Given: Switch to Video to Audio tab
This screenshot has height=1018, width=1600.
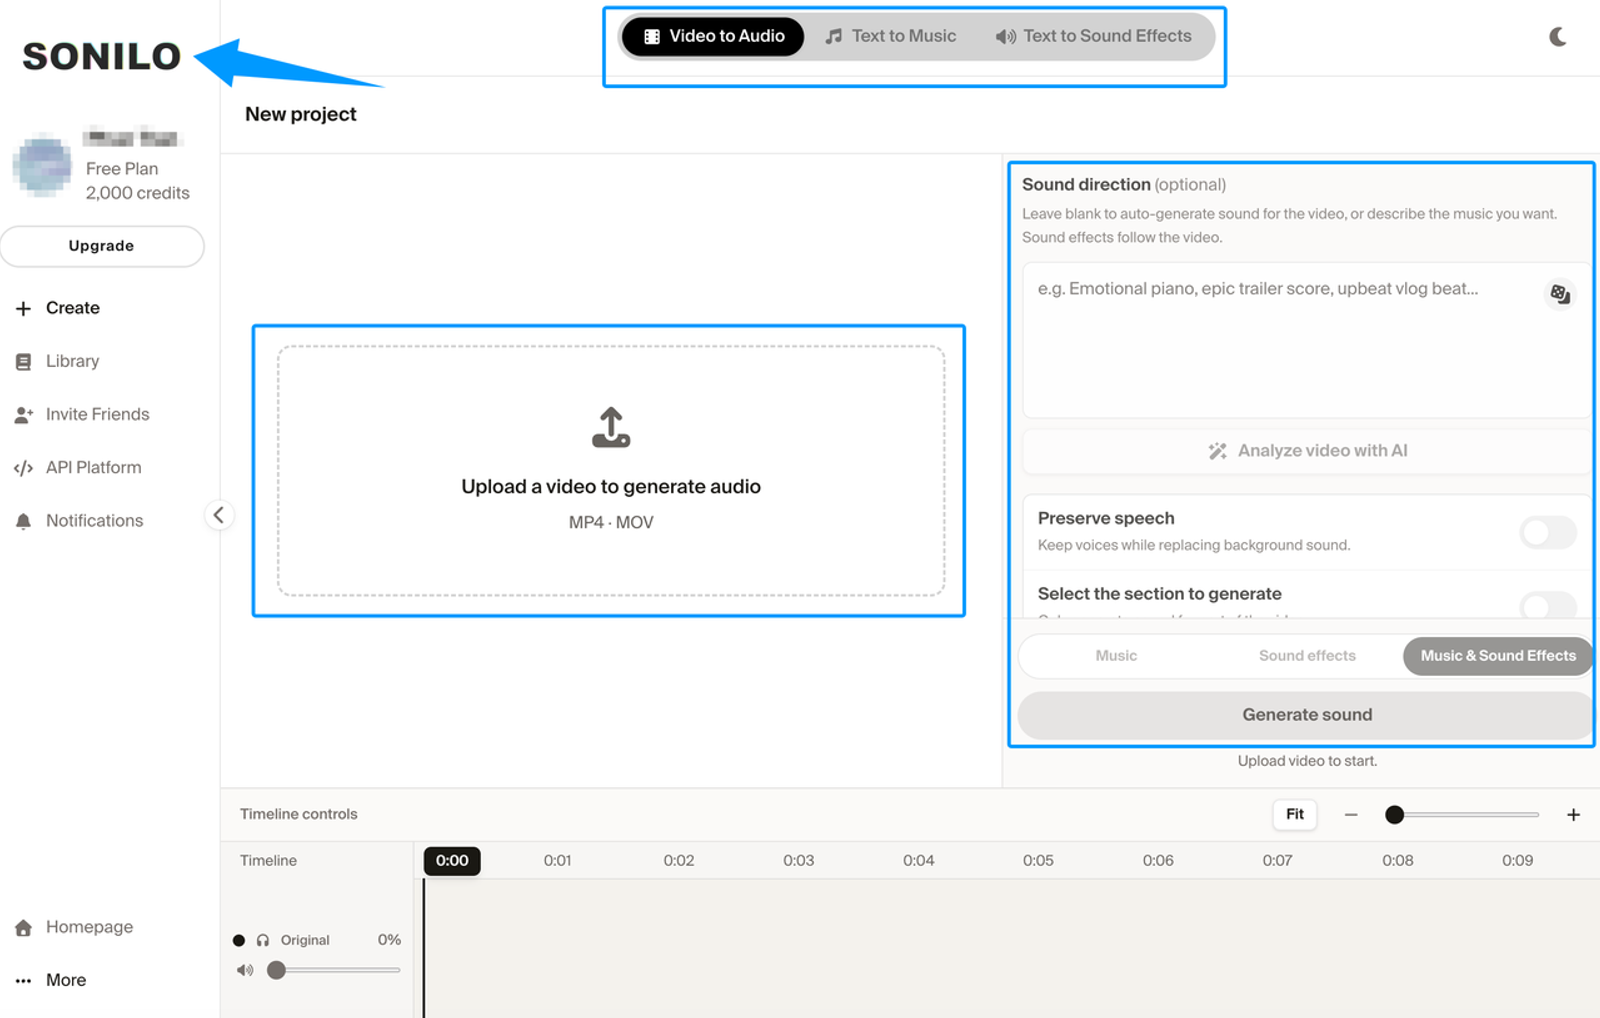Looking at the screenshot, I should [x=713, y=37].
